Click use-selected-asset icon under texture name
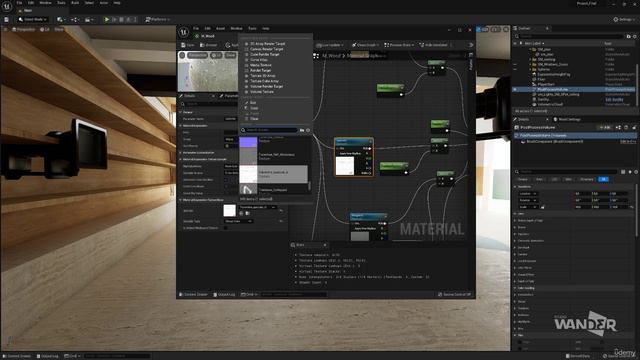The height and width of the screenshot is (360, 640). [x=241, y=213]
